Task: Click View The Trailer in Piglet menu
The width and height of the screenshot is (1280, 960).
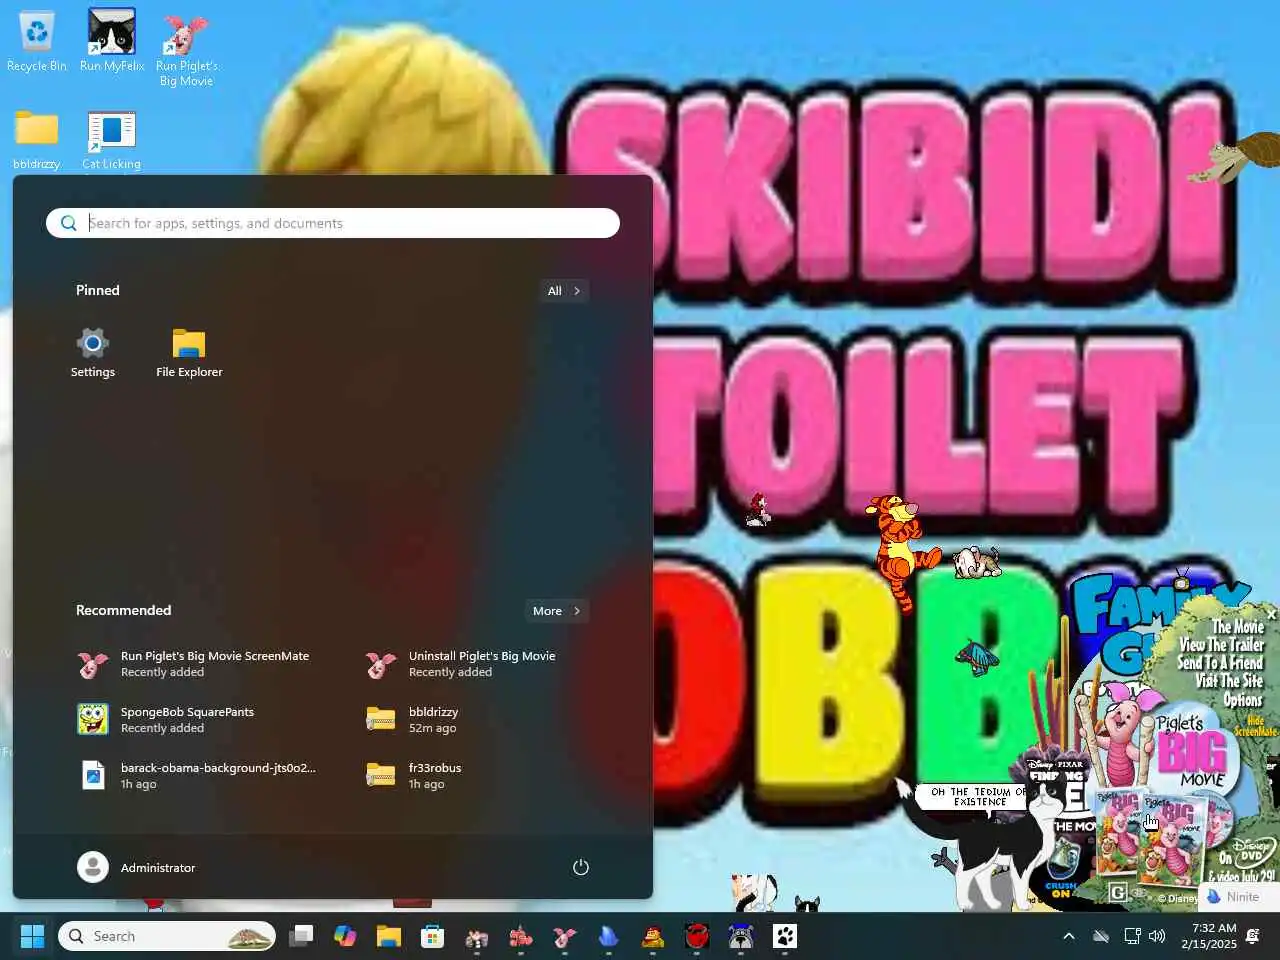Action: pyautogui.click(x=1221, y=645)
